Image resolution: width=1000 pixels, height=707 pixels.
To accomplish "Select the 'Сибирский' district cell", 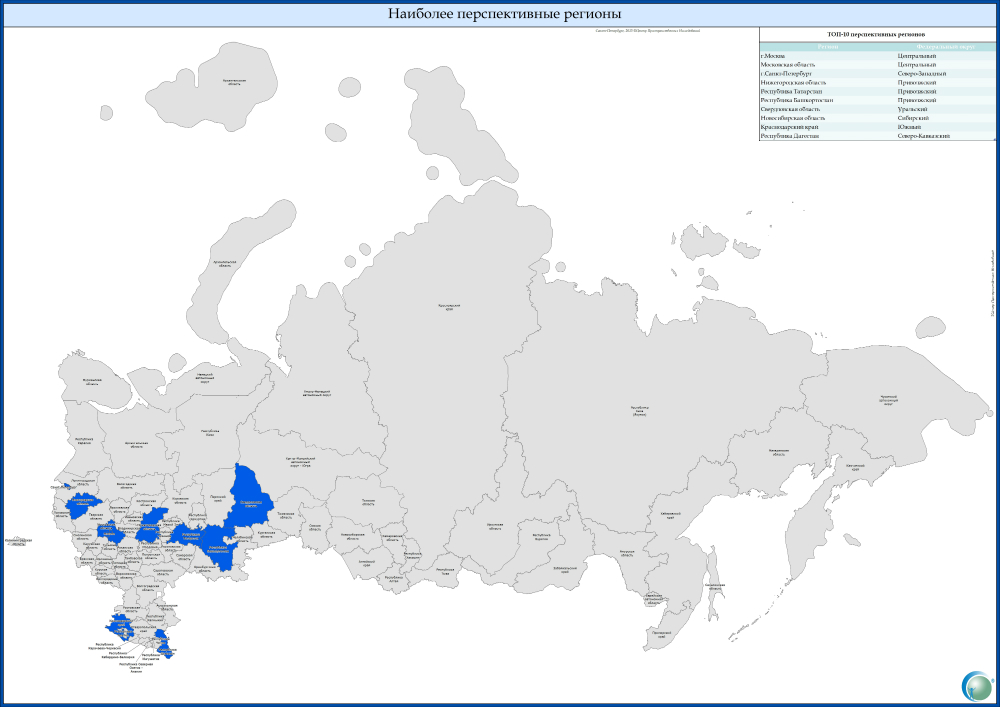I will click(x=913, y=119).
